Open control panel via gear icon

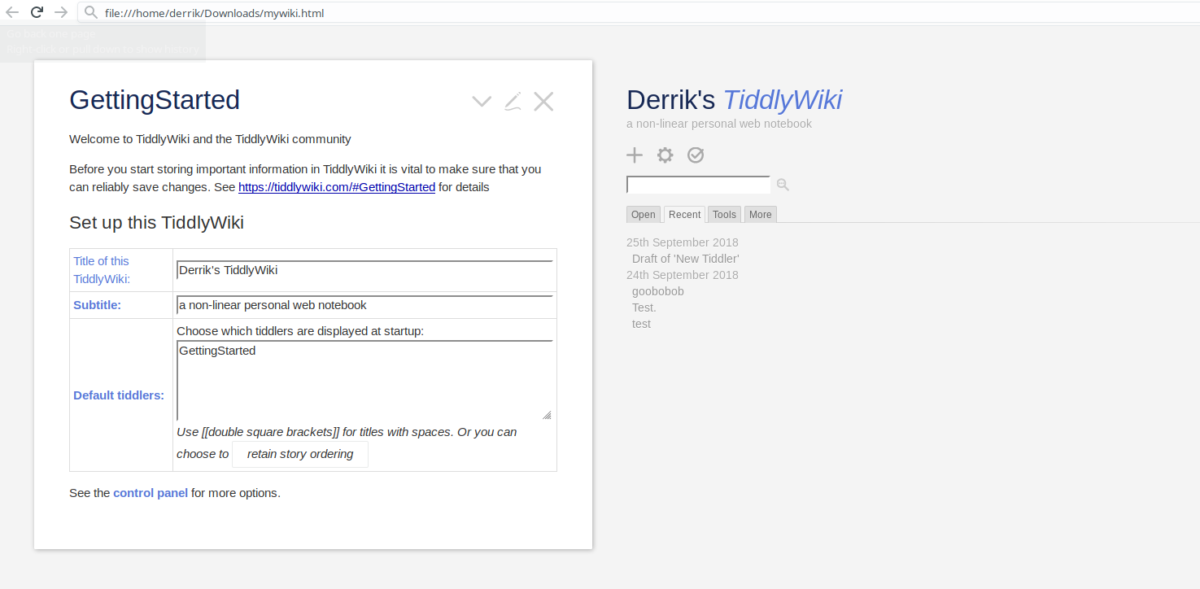pos(665,155)
